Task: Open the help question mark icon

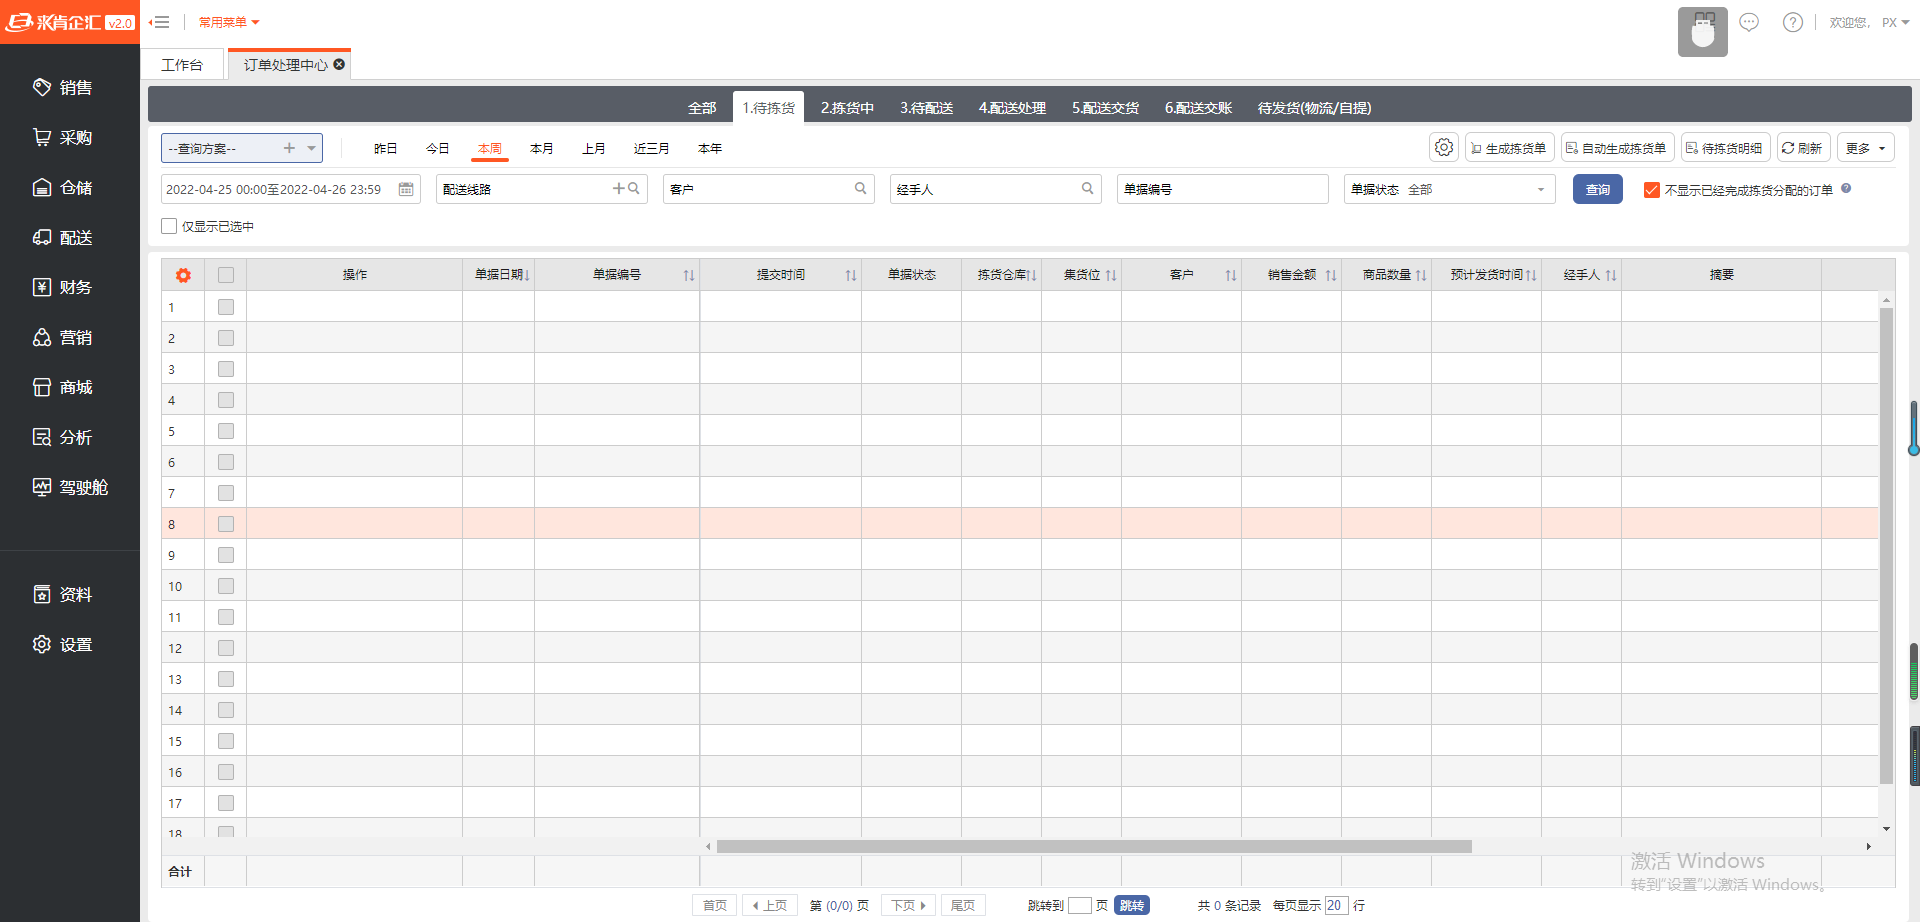Action: pos(1792,22)
